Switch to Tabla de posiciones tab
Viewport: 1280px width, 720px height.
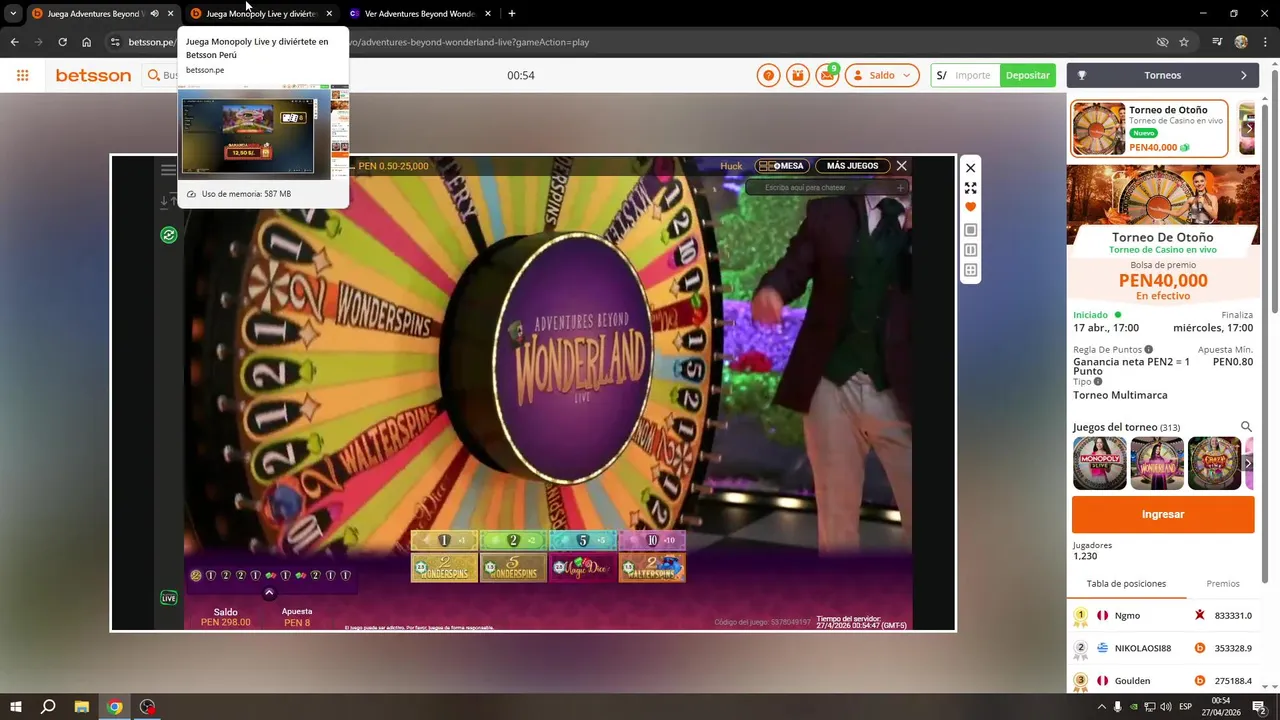click(1126, 584)
